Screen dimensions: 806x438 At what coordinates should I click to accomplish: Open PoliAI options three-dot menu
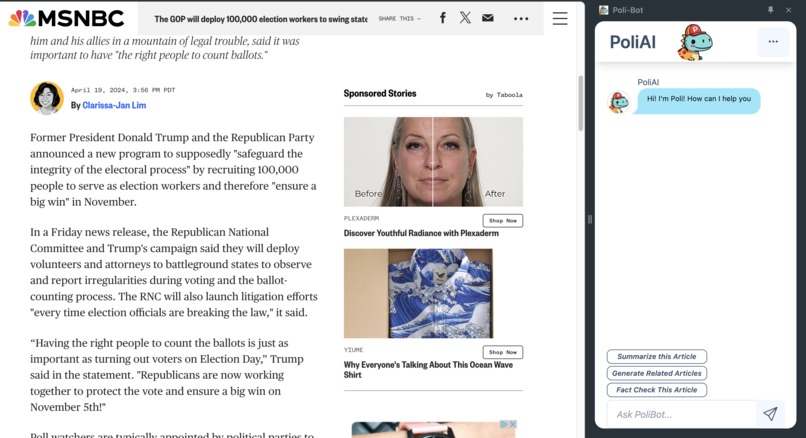click(x=773, y=42)
